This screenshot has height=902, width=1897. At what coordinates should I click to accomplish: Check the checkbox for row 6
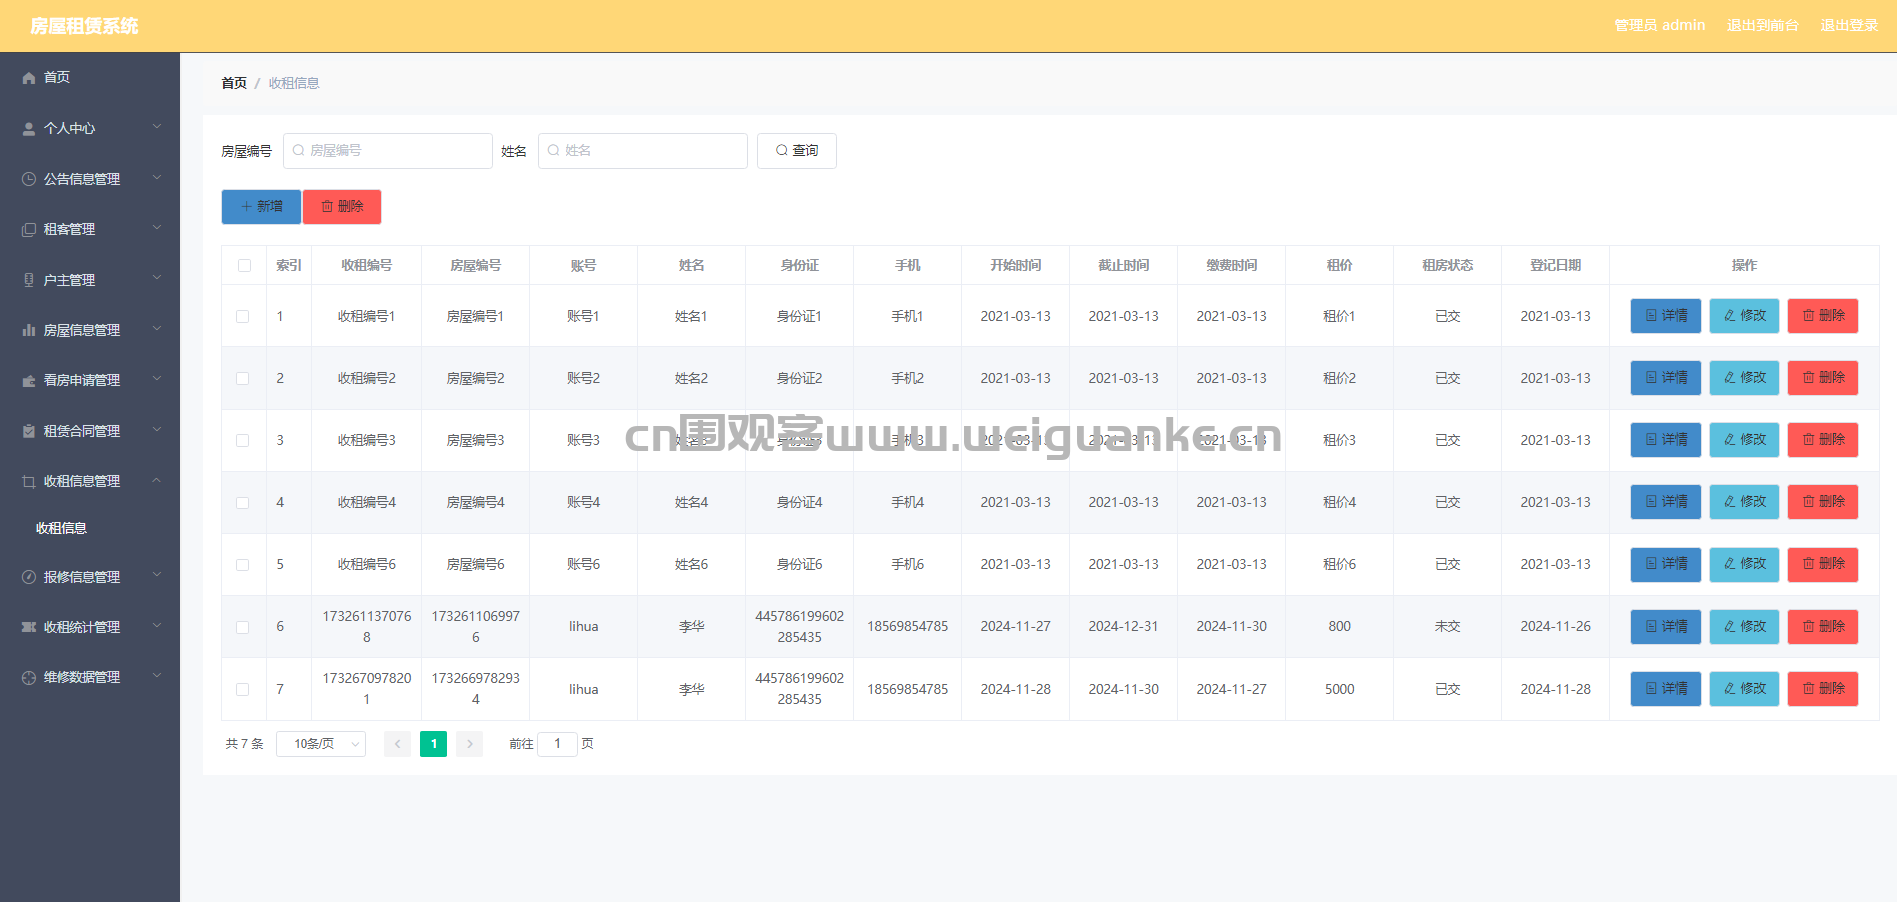click(243, 627)
